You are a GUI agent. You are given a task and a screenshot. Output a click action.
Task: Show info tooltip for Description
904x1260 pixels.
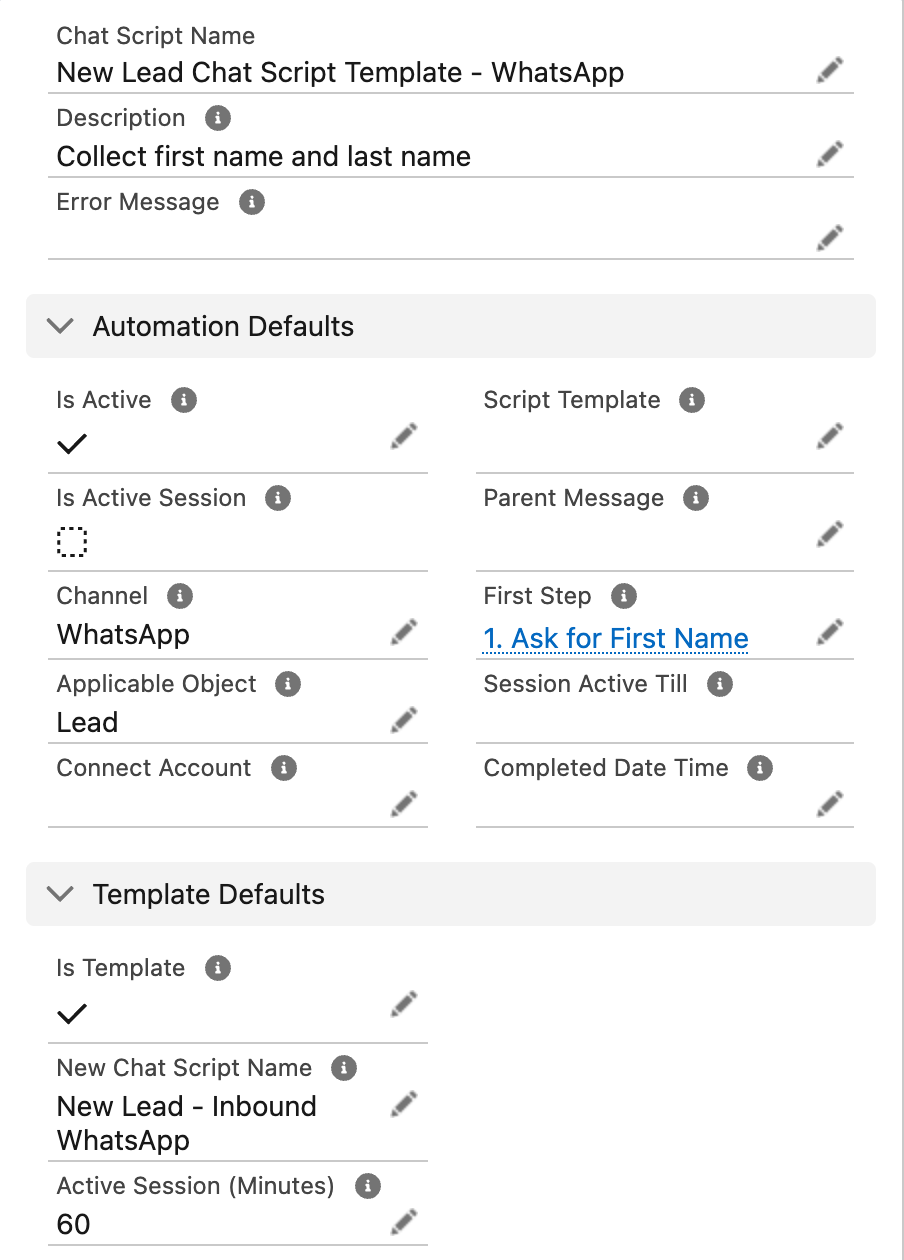[x=218, y=118]
